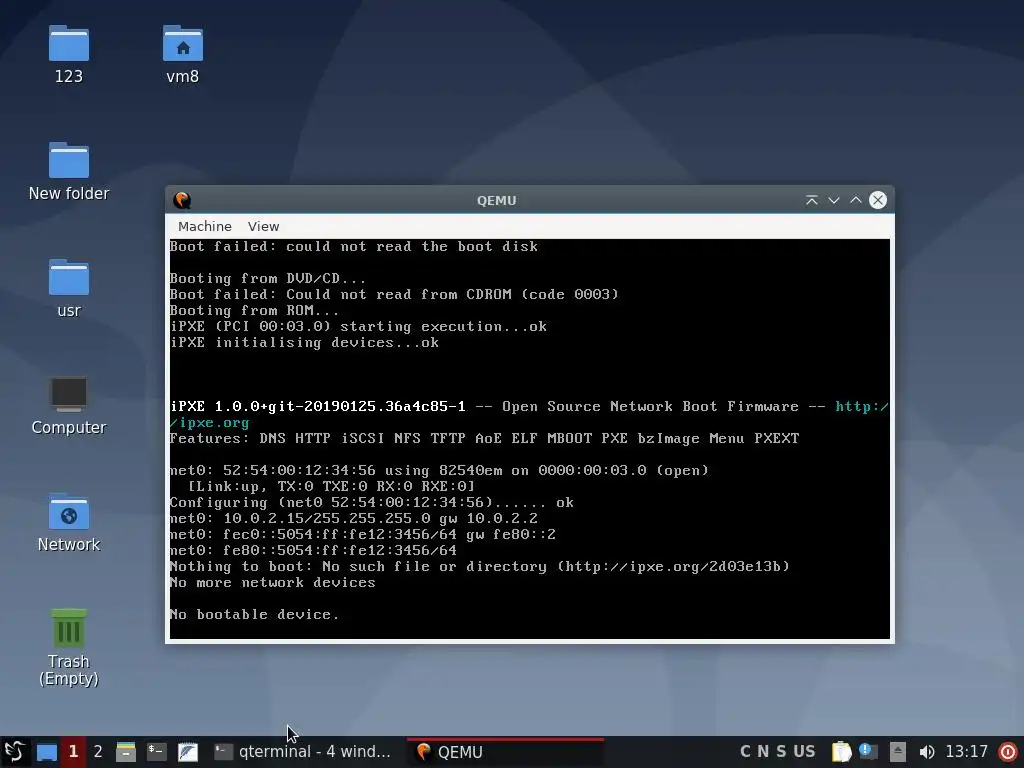Switch to workspace 2
The image size is (1024, 768).
pos(98,752)
